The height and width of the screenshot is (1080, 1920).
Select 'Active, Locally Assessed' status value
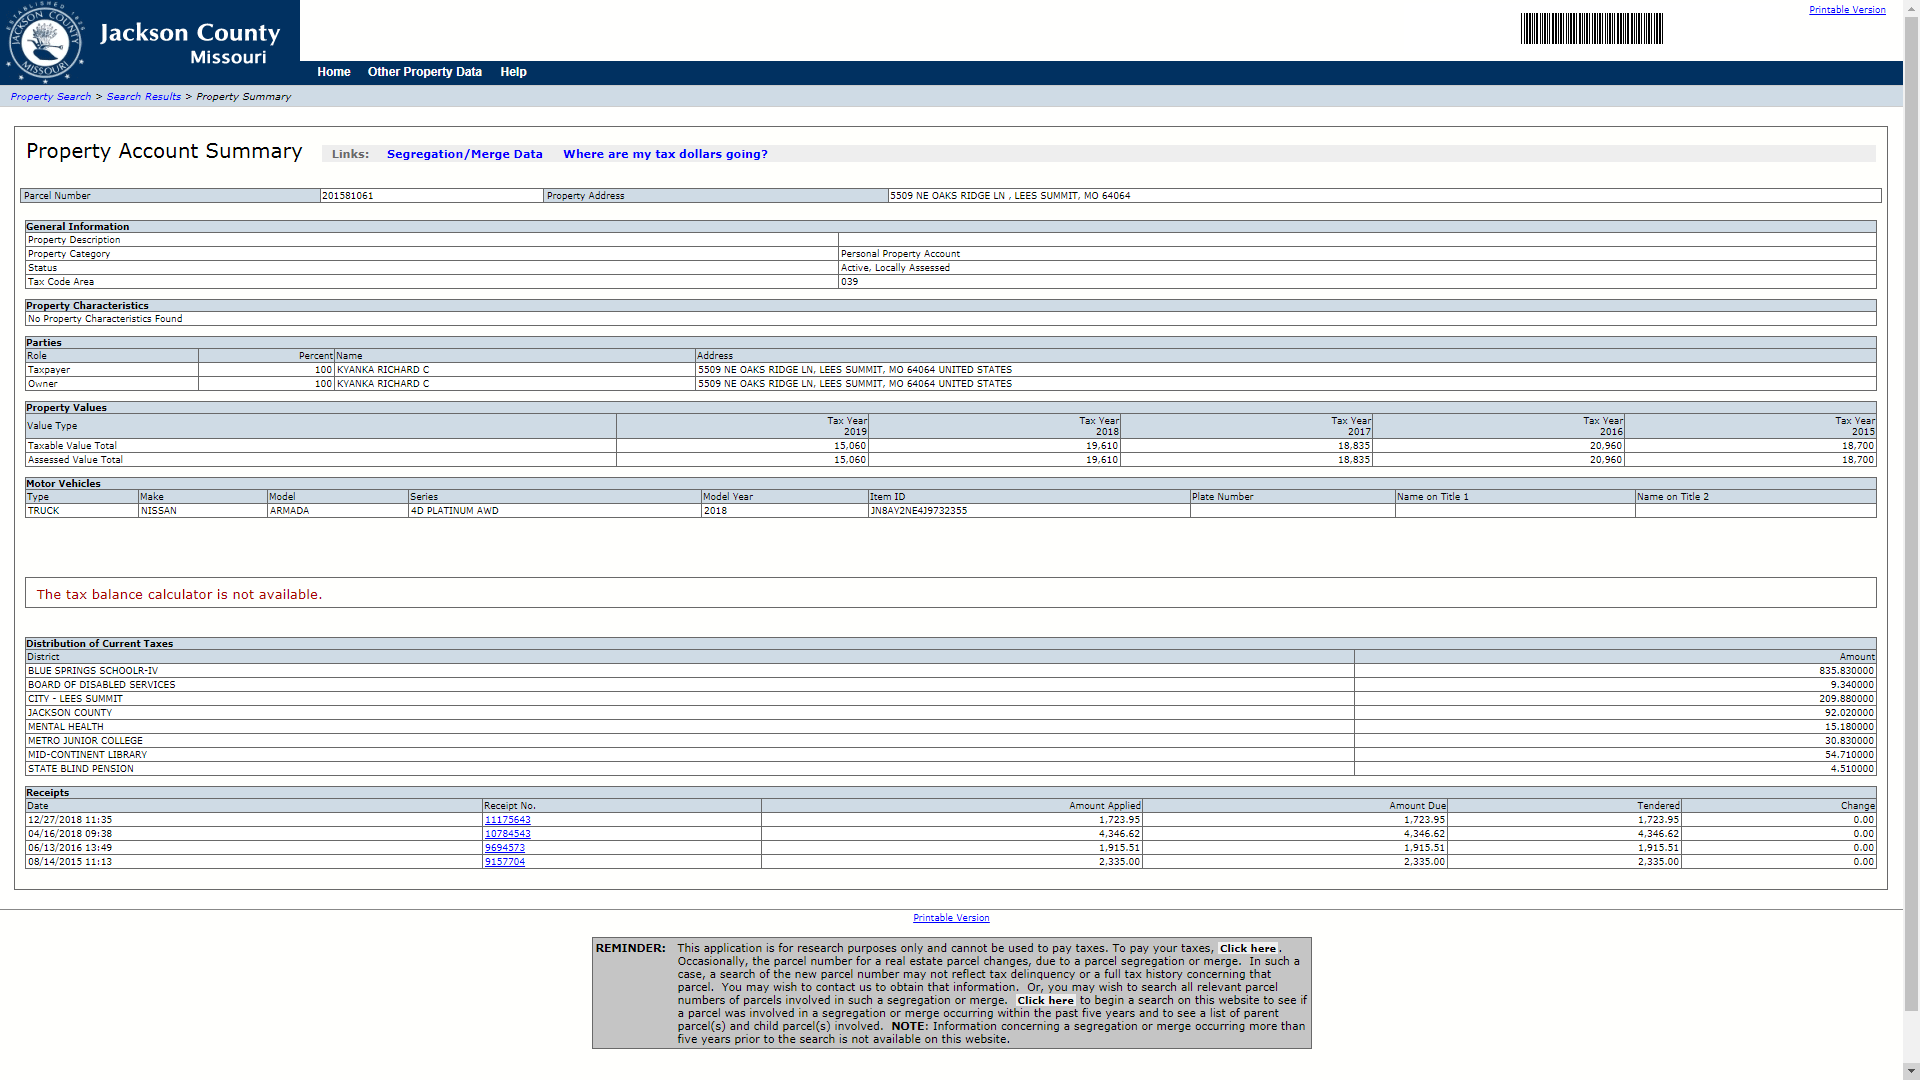point(895,268)
